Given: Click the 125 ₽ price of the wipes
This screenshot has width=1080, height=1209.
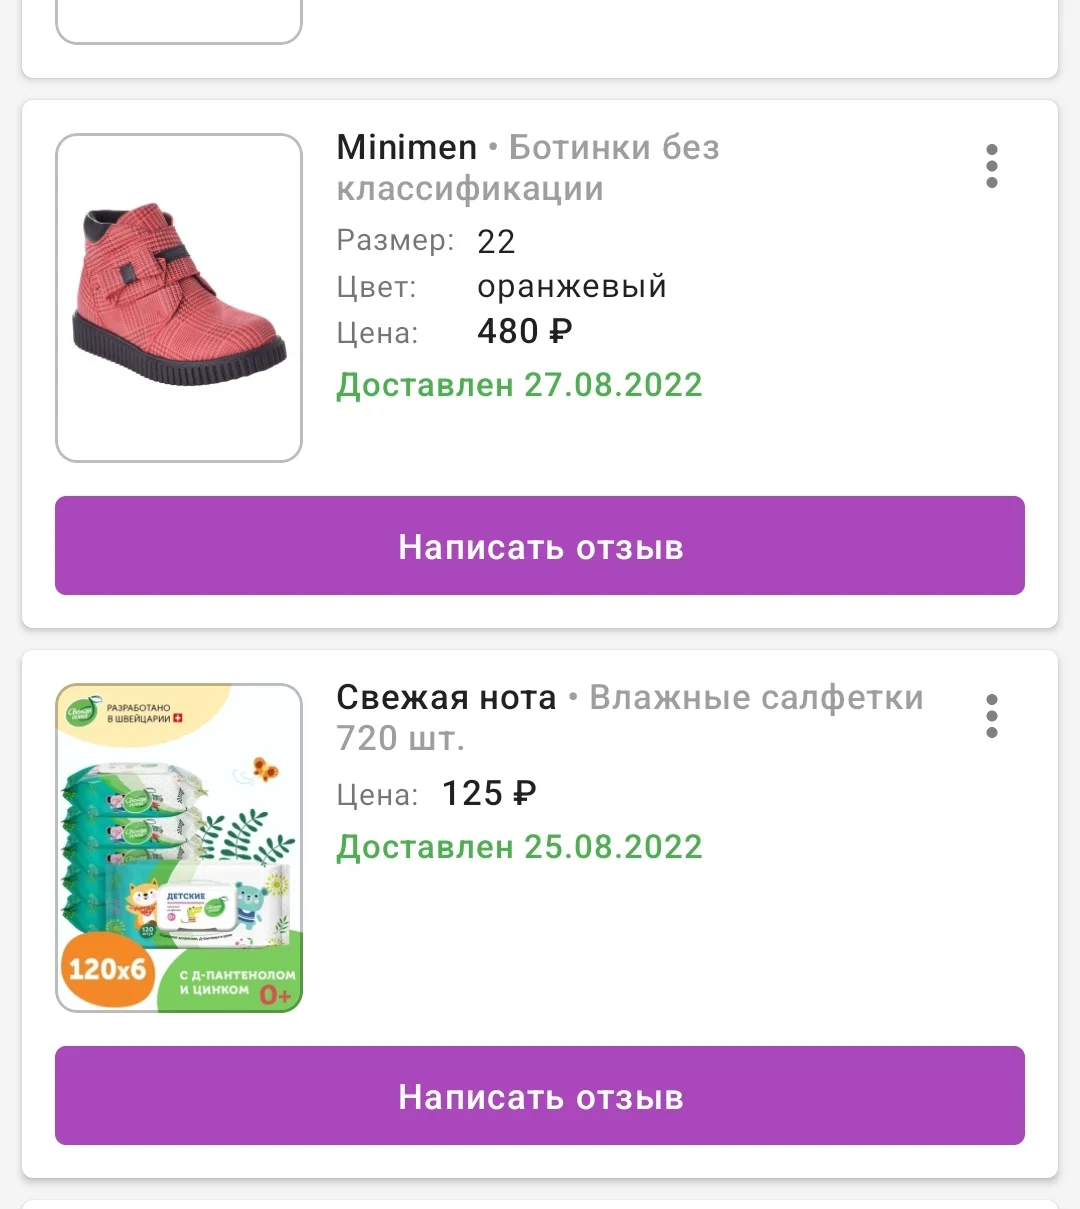Looking at the screenshot, I should 489,793.
